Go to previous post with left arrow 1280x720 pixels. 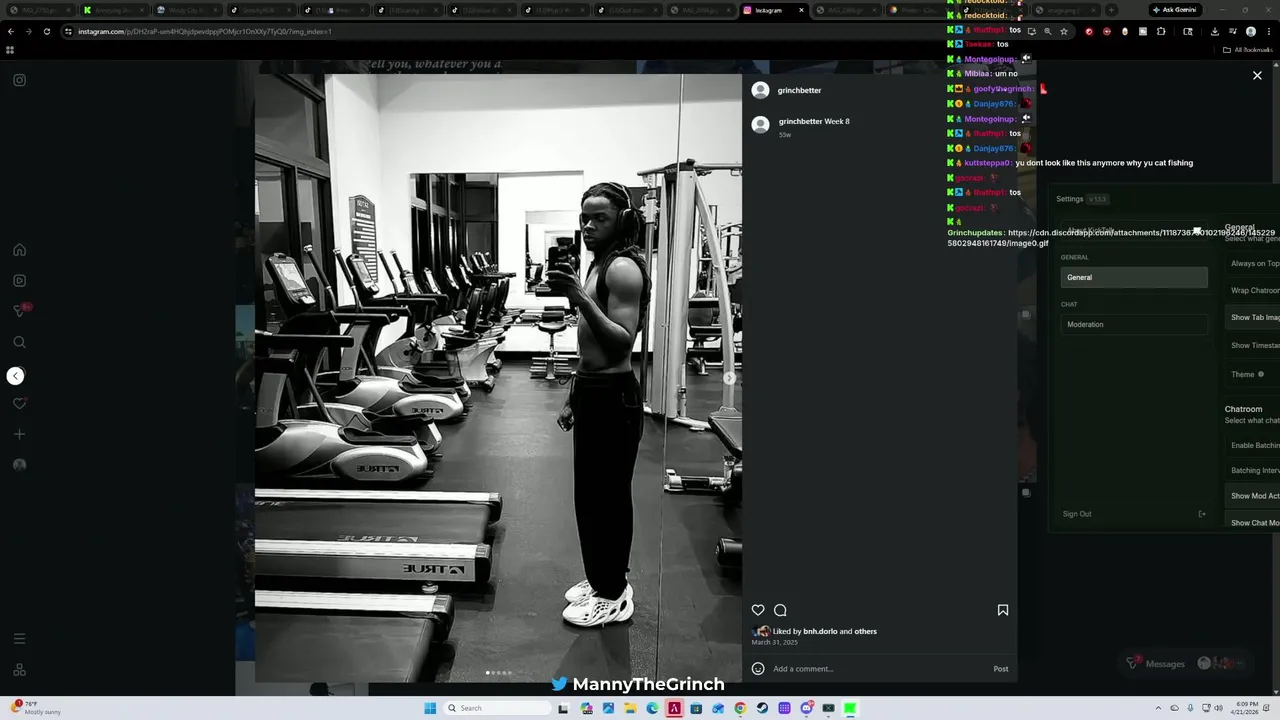[x=15, y=376]
